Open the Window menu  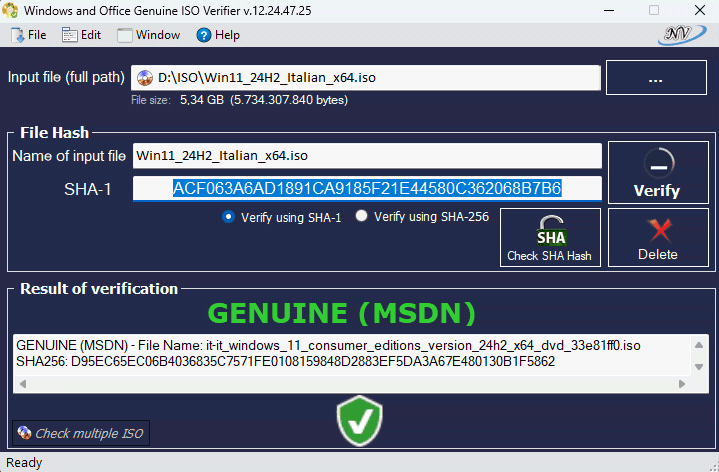(149, 35)
